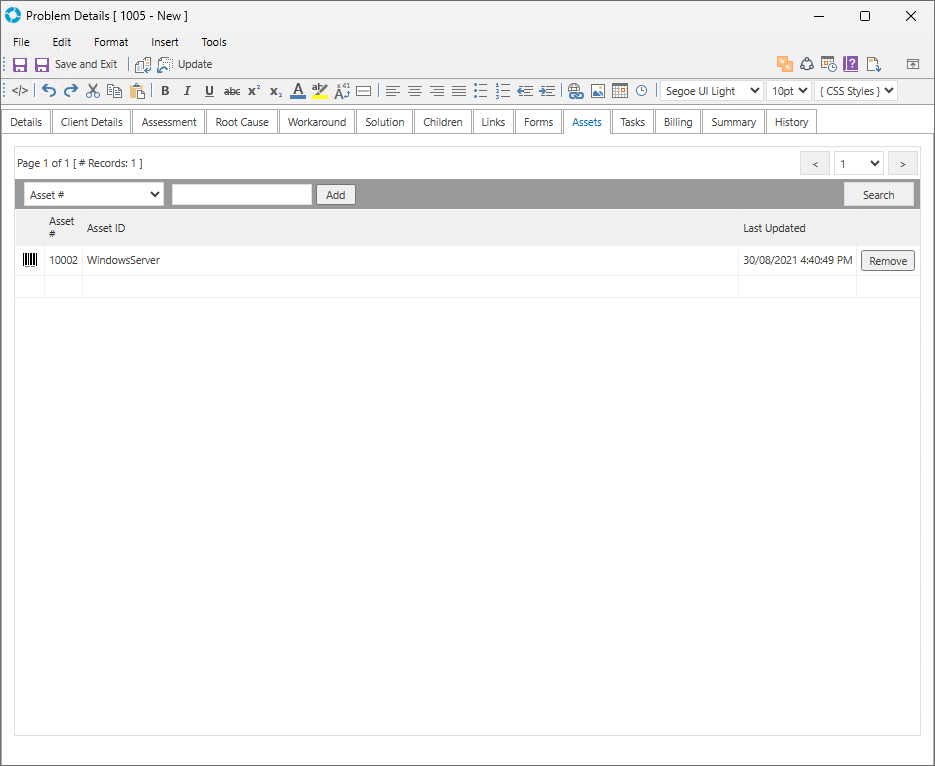Click the HTML source view icon
Image resolution: width=935 pixels, height=766 pixels.
click(x=20, y=91)
